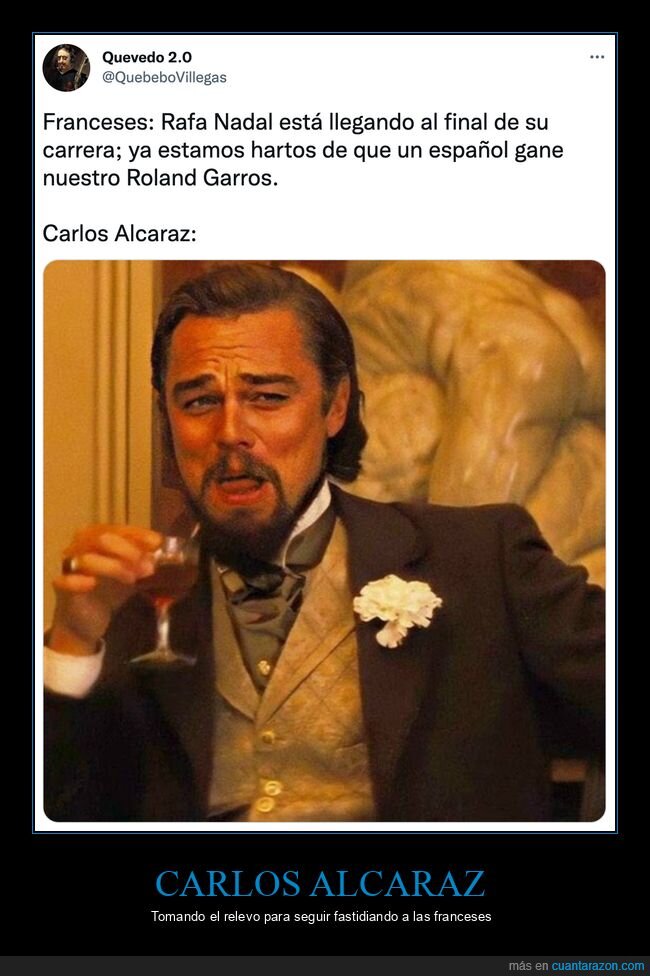650x976 pixels.
Task: Click the Quevedo 2.0 profile avatar
Action: click(66, 68)
